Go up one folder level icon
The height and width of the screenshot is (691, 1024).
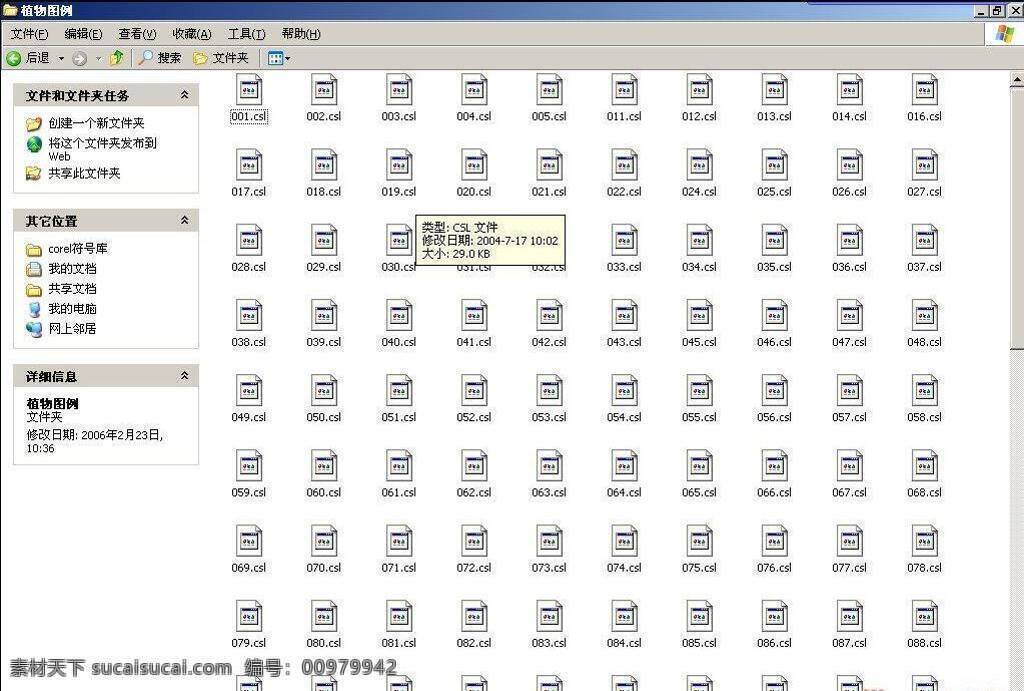coord(117,58)
